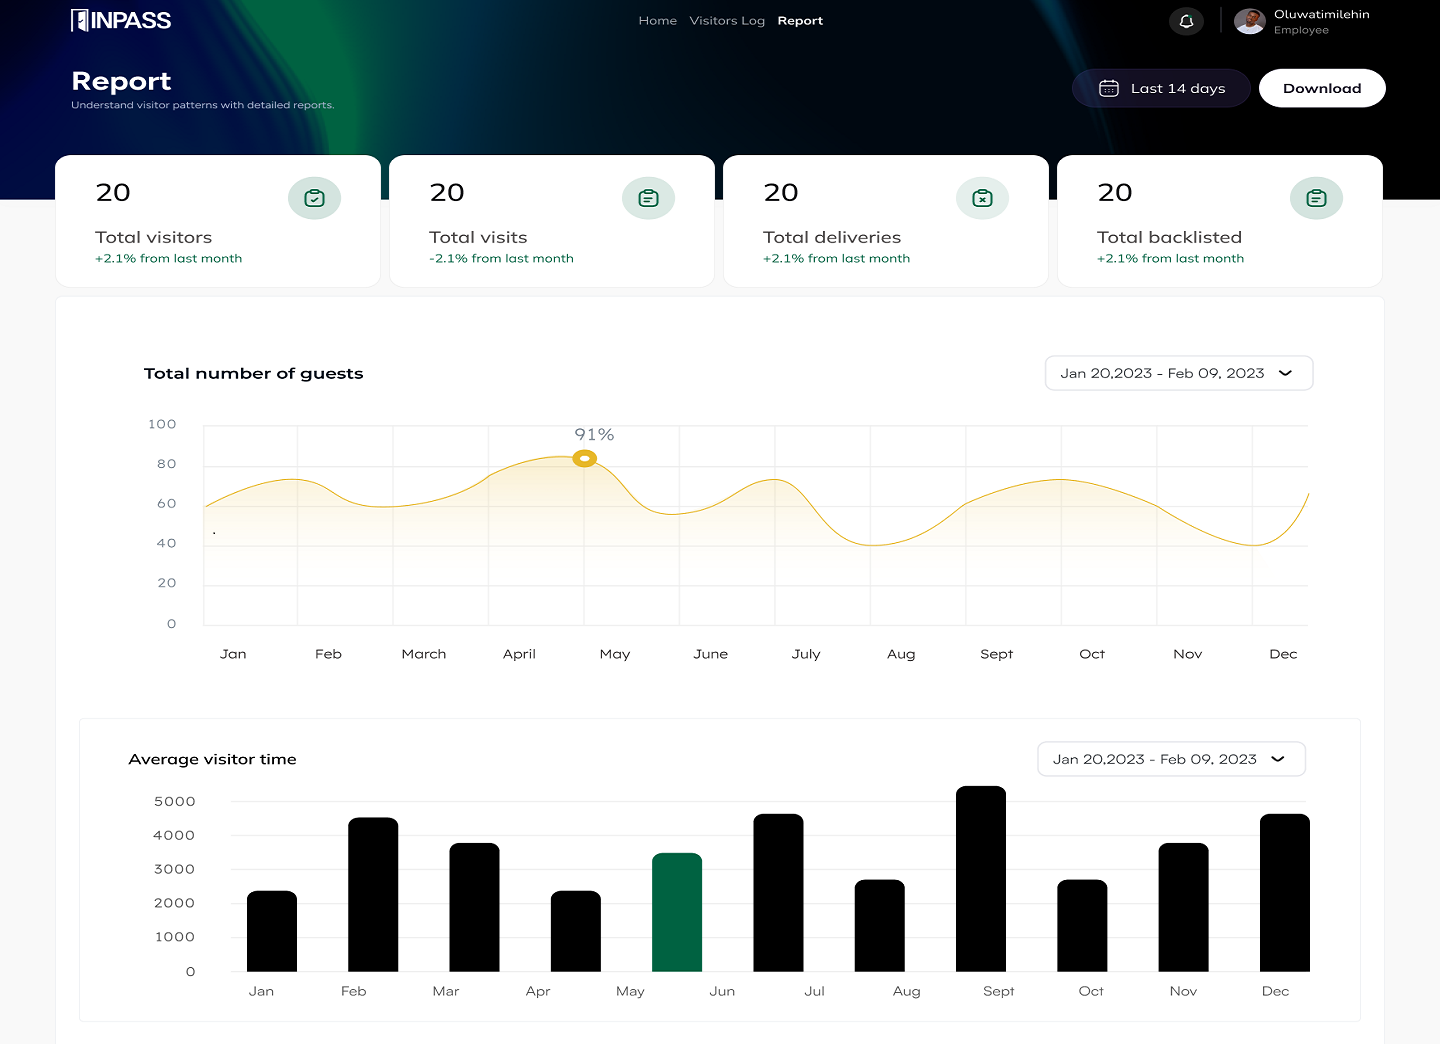
Task: Open the Last 14 days range selector
Action: coord(1162,88)
